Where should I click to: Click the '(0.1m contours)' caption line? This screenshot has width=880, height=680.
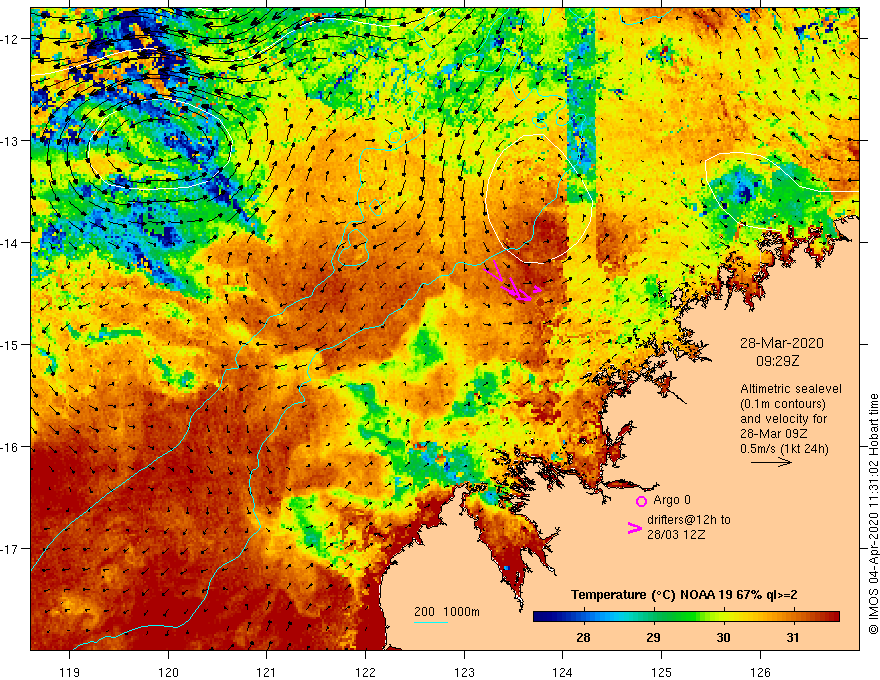tap(783, 404)
